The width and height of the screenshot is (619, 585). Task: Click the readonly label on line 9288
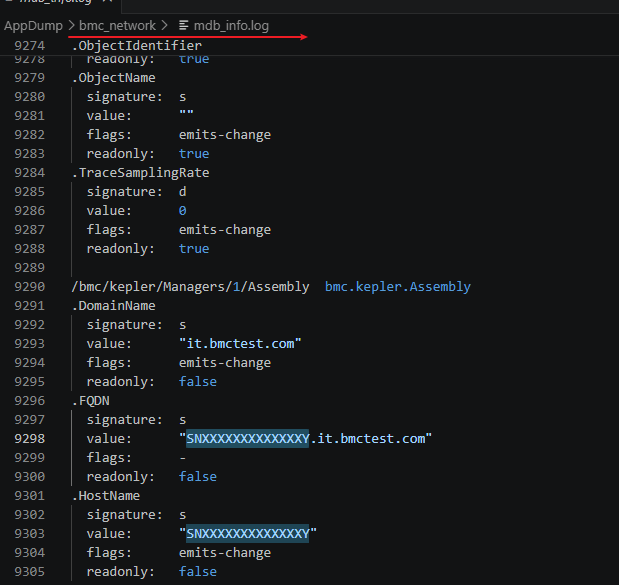click(x=120, y=249)
